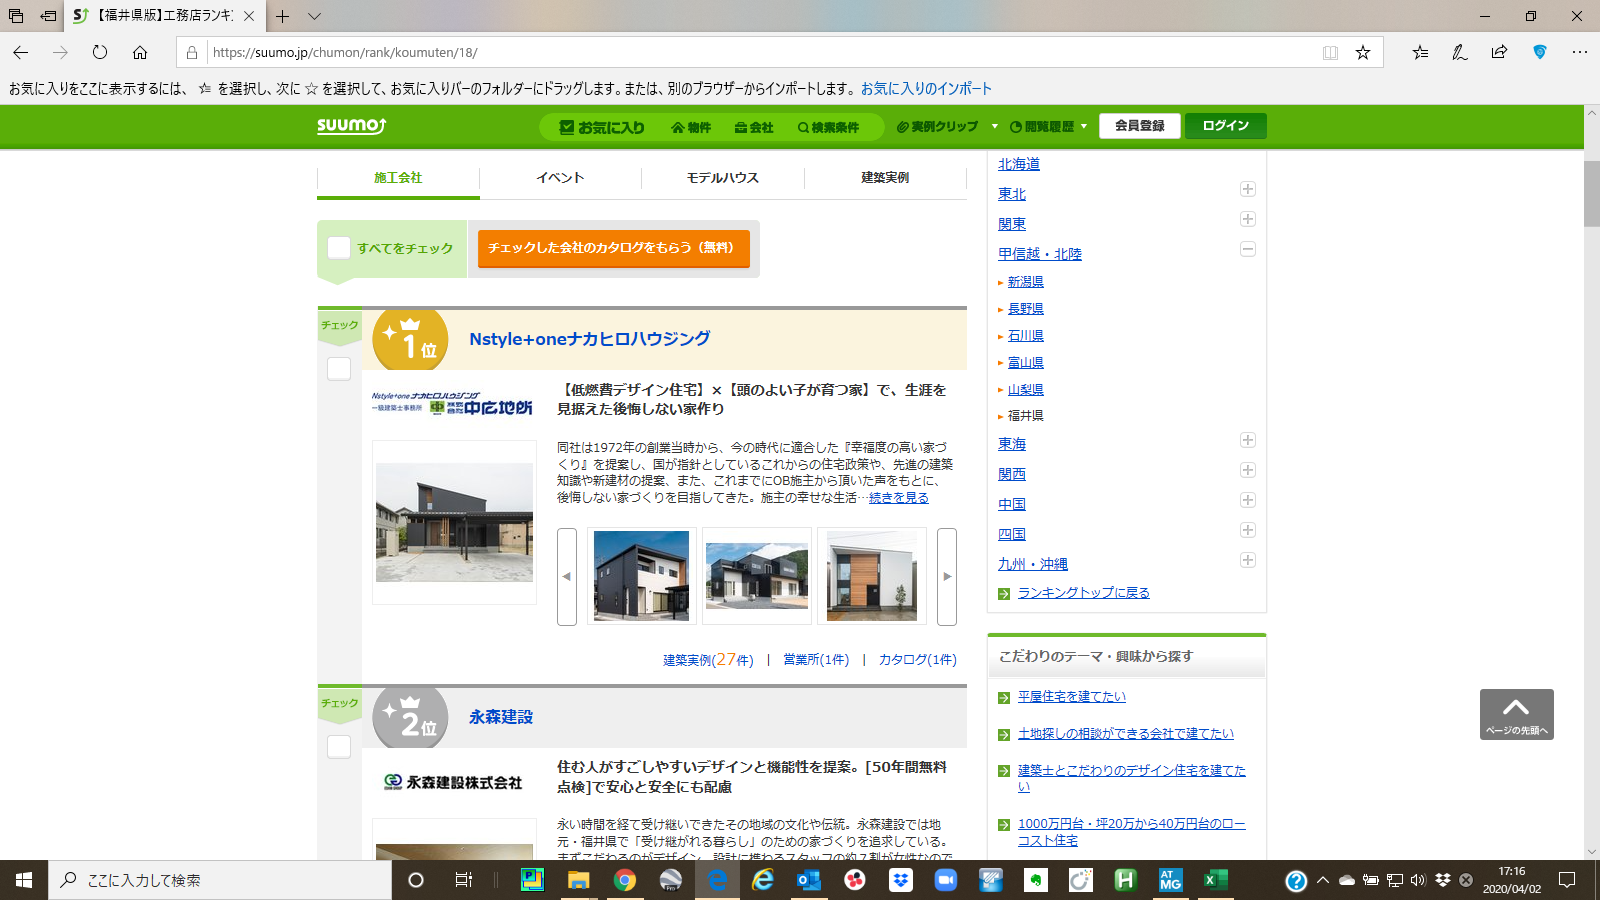
Task: Open the 建築実例(27件) link
Action: (708, 660)
